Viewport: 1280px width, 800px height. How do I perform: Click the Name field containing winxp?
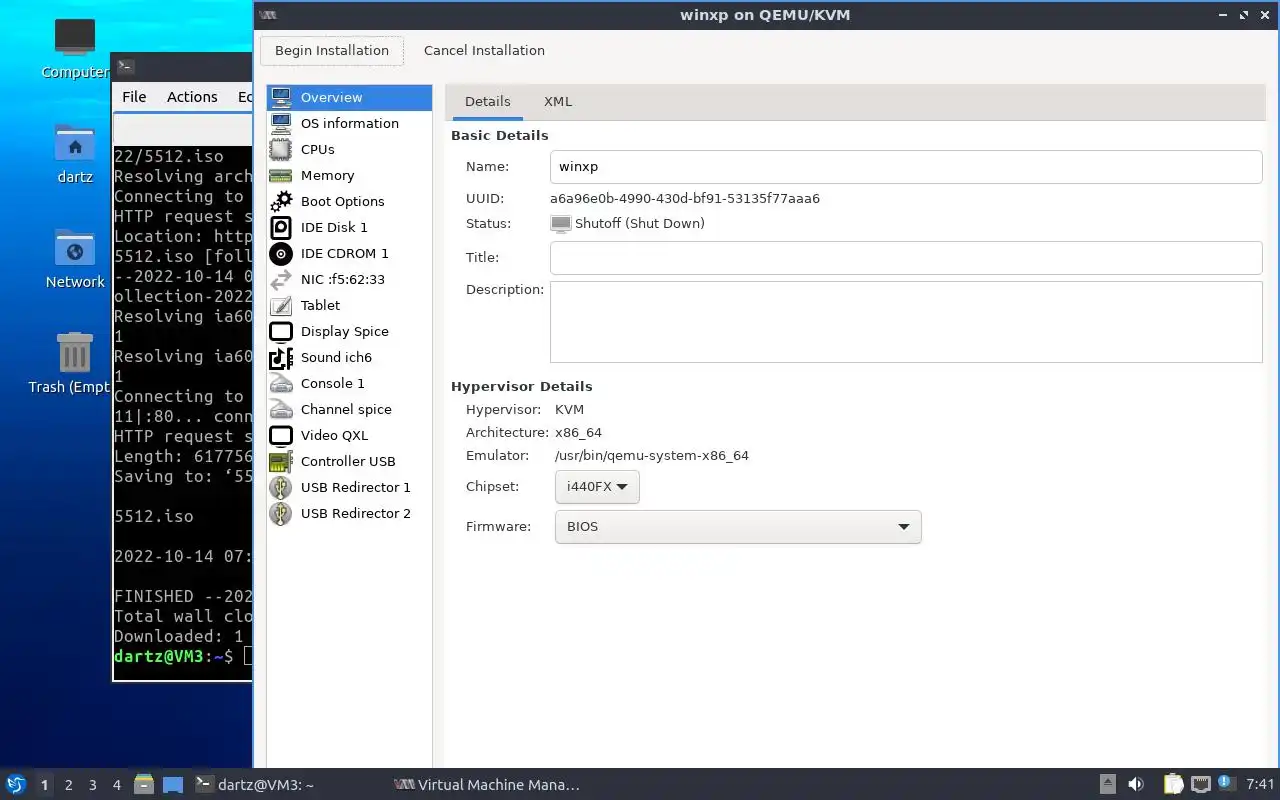coord(906,167)
